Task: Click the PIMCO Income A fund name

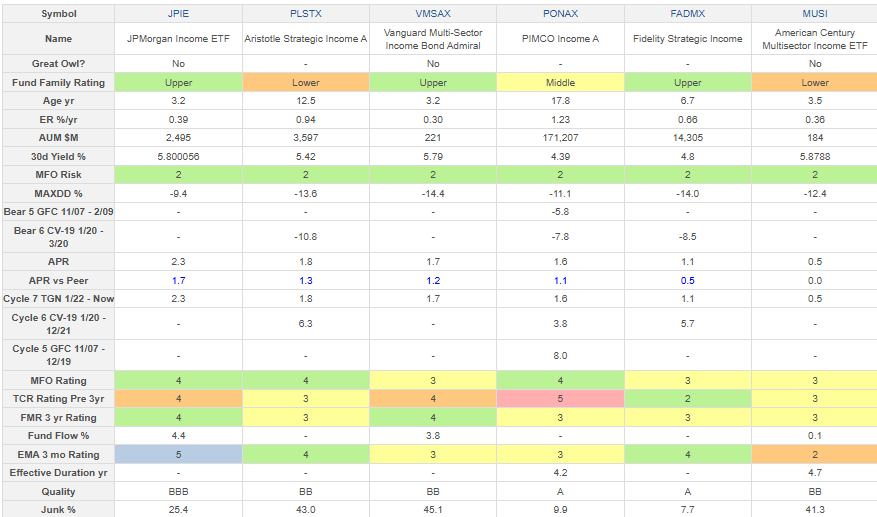Action: (559, 39)
